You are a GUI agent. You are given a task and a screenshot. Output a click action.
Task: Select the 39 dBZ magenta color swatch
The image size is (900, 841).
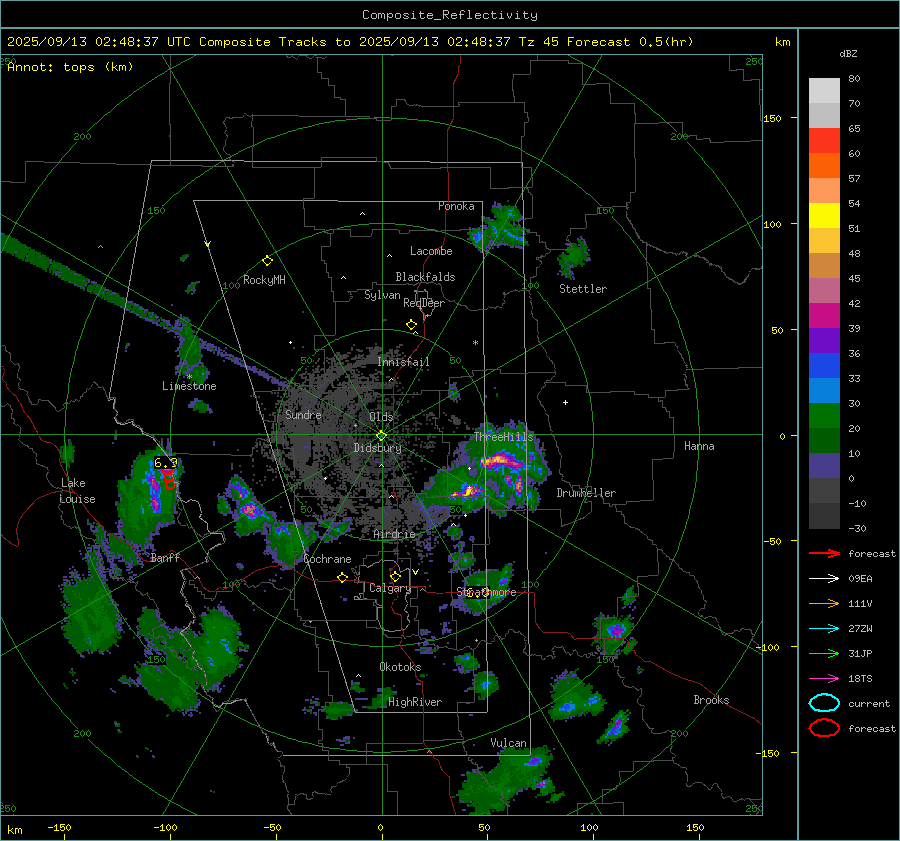(x=824, y=316)
